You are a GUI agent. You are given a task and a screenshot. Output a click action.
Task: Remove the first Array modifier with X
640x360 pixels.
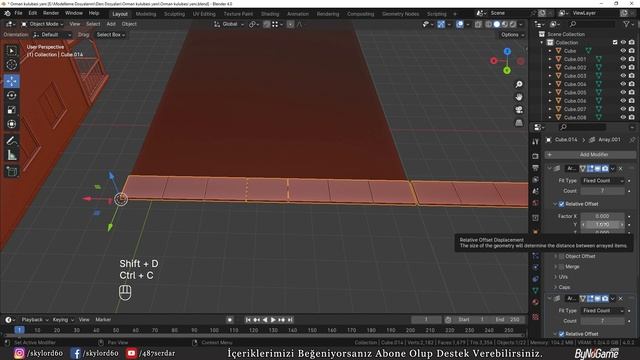[x=620, y=169]
